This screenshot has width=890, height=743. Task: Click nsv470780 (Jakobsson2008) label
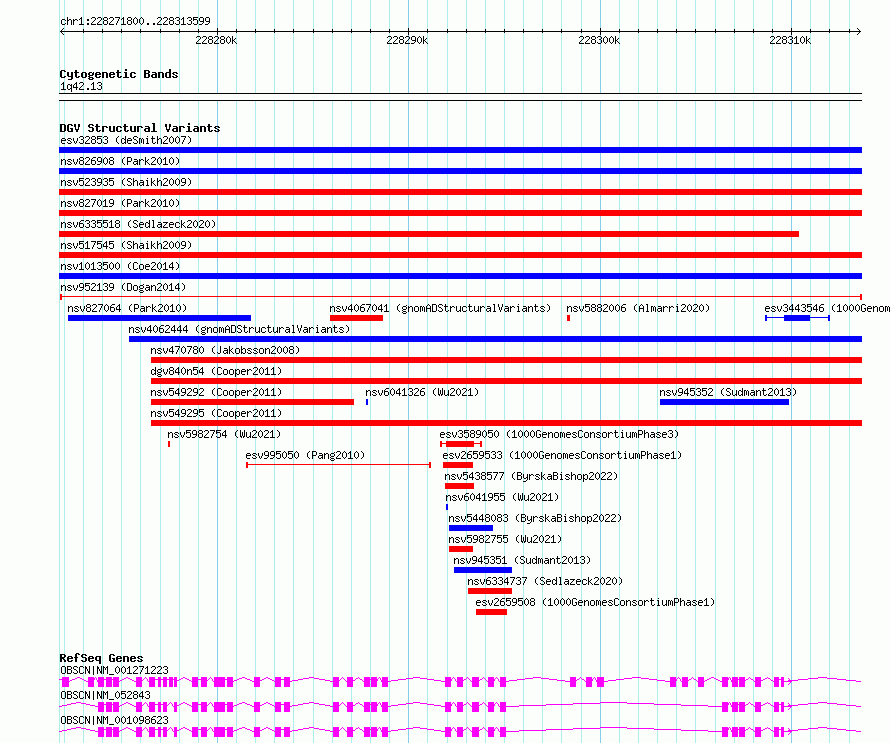coord(225,350)
